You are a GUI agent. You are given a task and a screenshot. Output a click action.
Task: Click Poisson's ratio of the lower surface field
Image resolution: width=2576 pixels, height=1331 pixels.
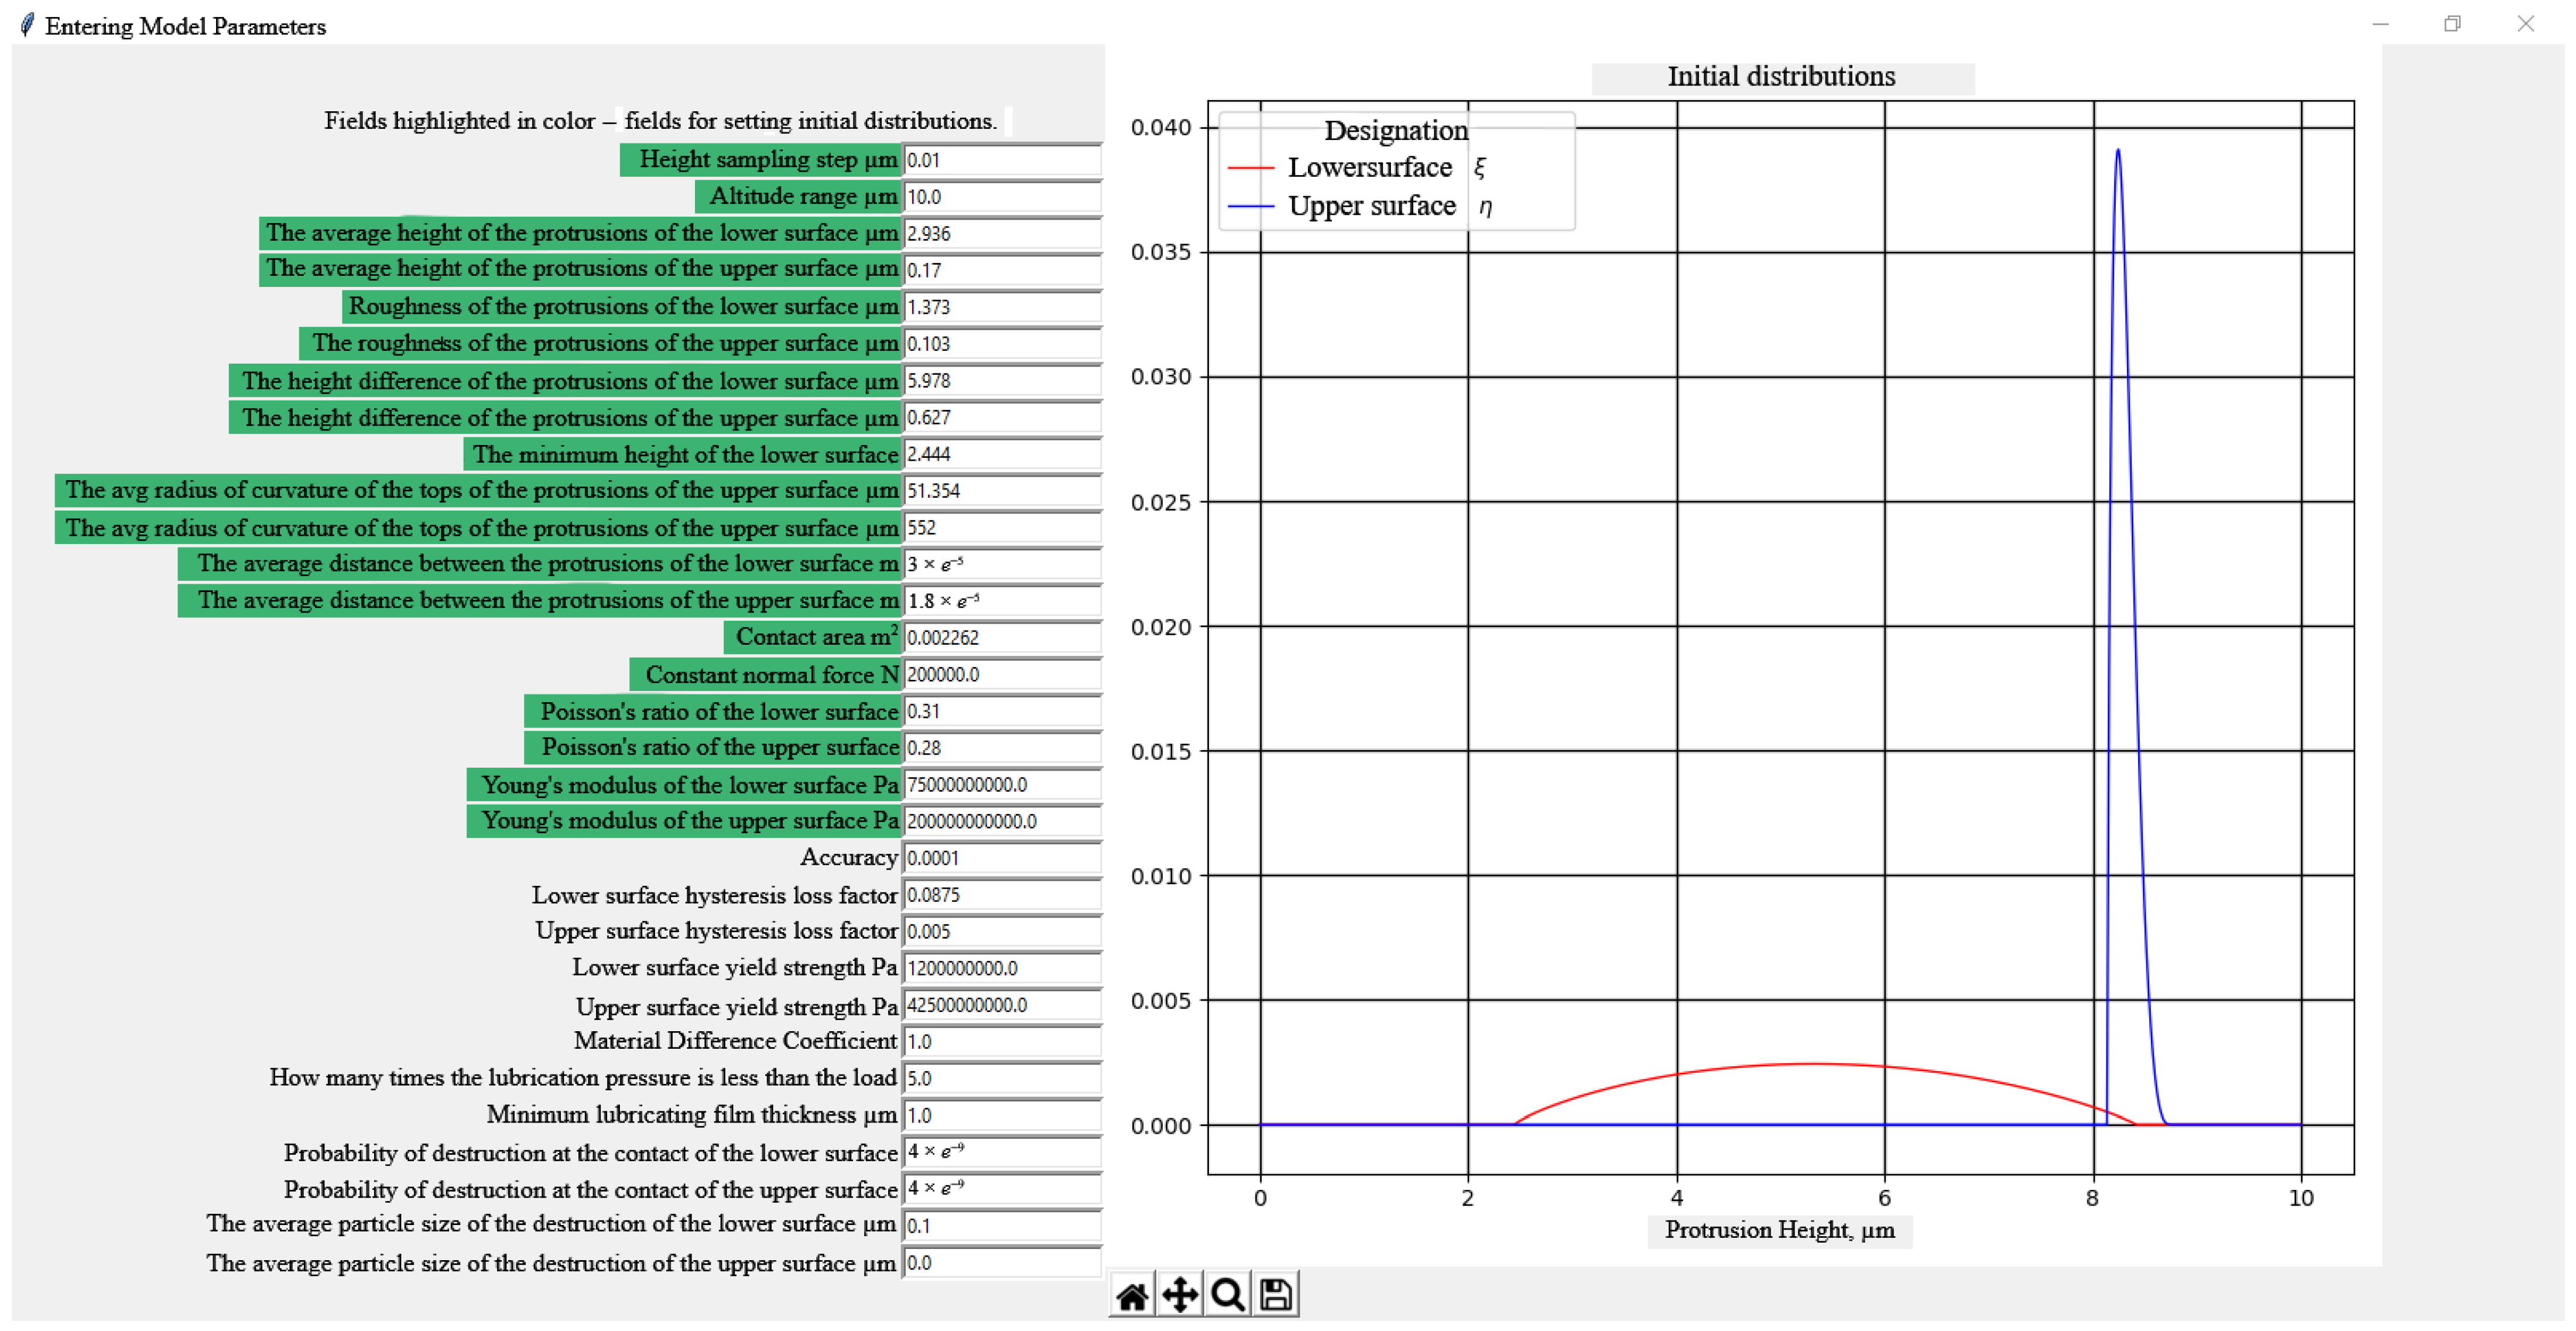click(x=1001, y=711)
